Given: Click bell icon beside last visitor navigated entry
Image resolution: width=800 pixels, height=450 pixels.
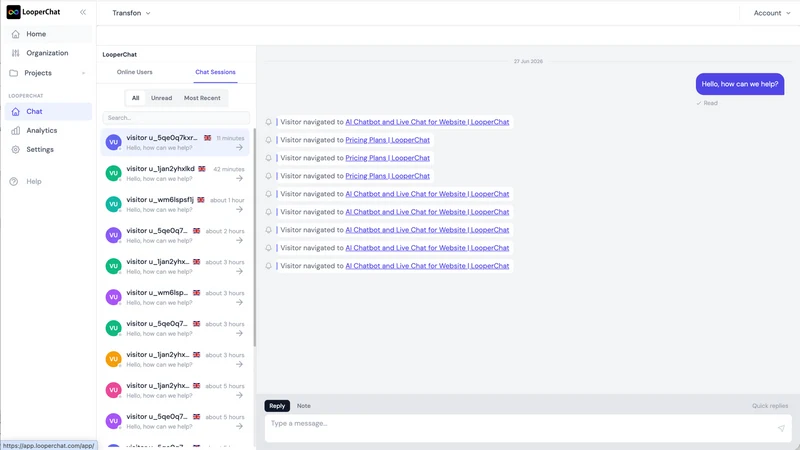Looking at the screenshot, I should pos(268,266).
